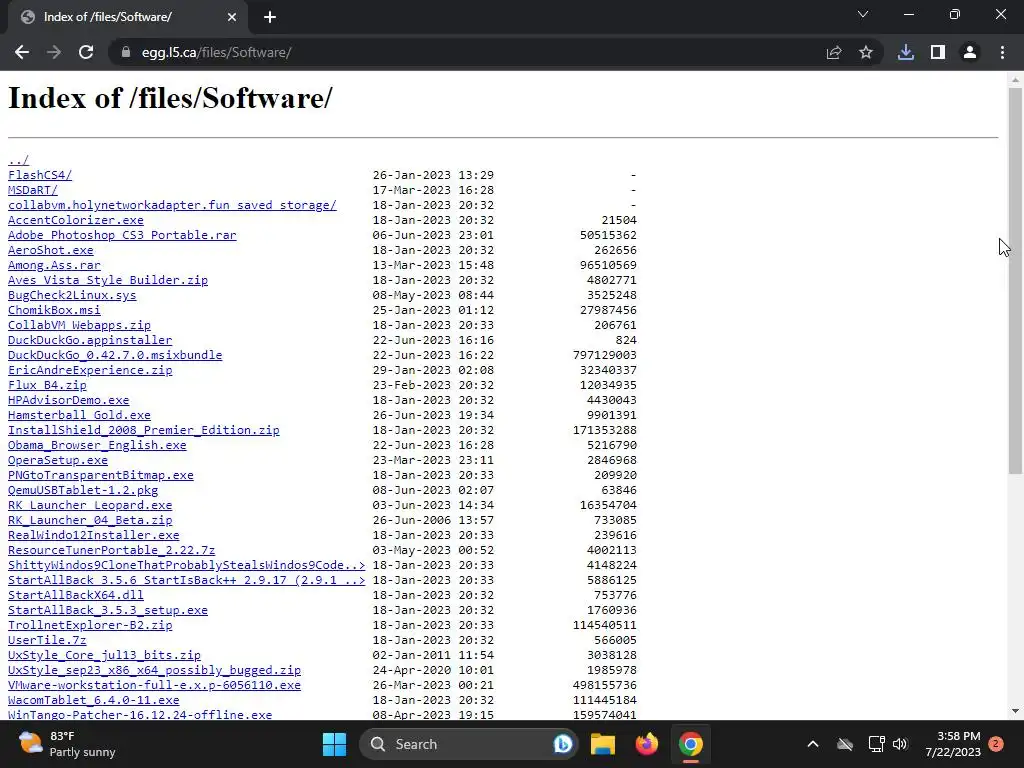1024x768 pixels.
Task: View site info via the lock icon
Action: [125, 52]
